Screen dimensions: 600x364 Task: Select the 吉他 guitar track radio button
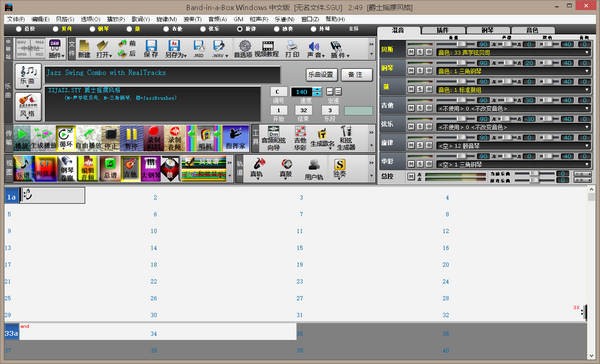pos(166,29)
